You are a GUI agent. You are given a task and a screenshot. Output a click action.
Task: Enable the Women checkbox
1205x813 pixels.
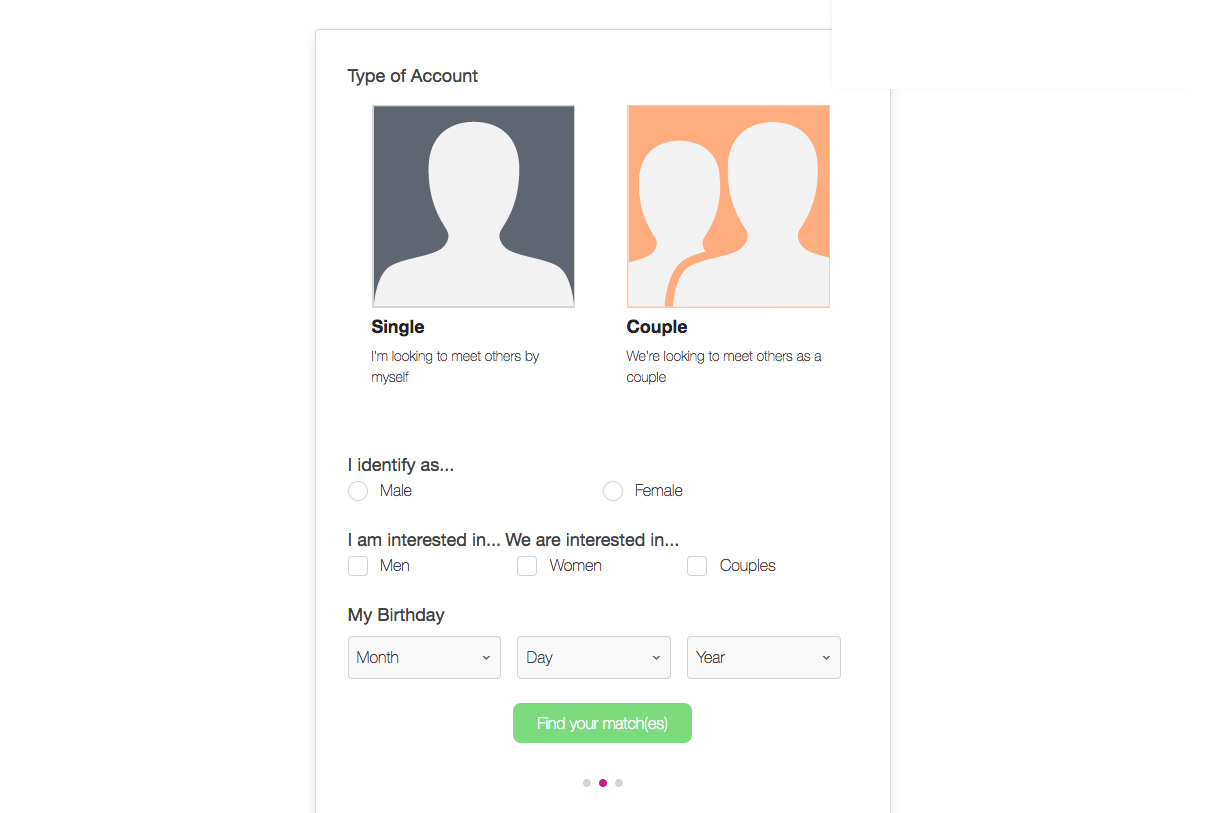[527, 566]
